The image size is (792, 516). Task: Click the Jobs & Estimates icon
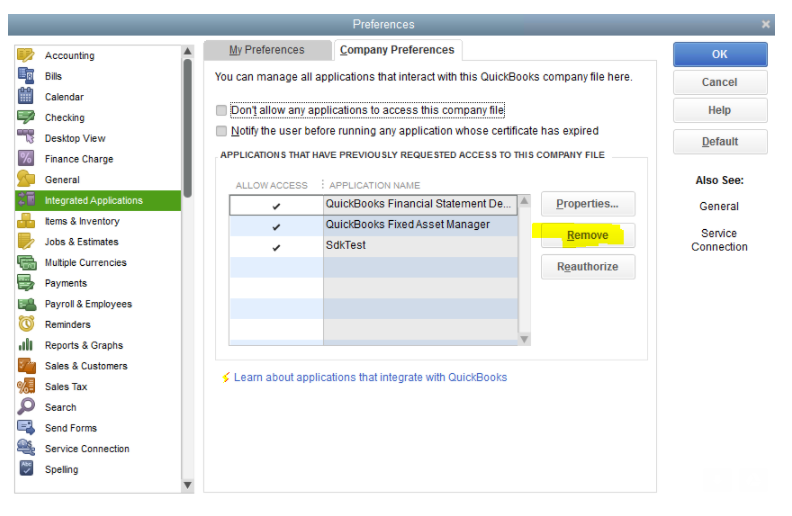pos(26,241)
